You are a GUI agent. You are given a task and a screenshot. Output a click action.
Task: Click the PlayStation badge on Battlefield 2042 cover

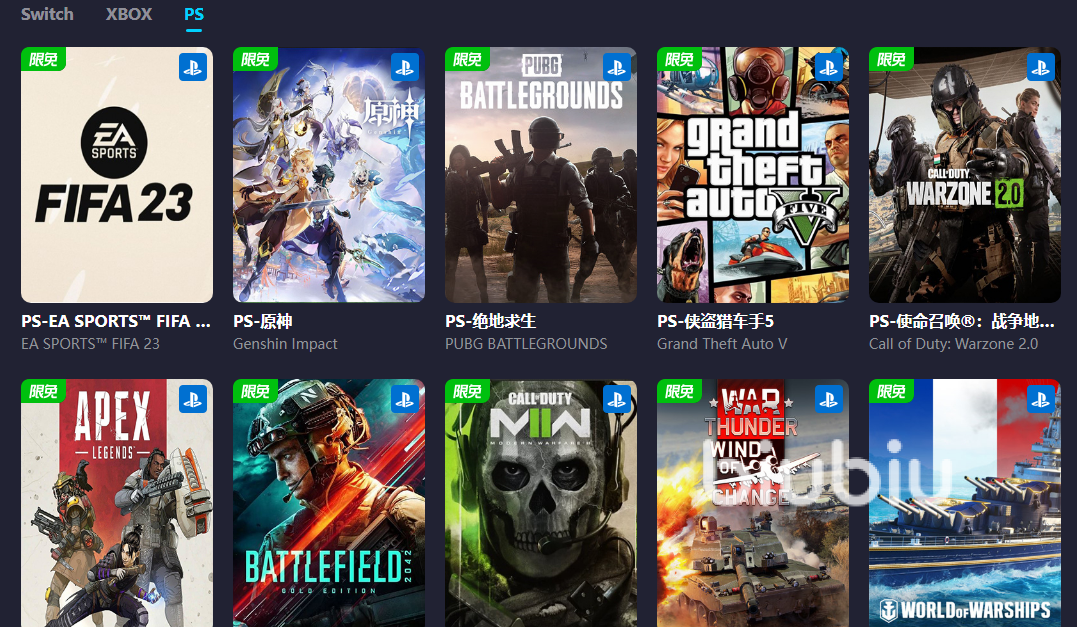[x=405, y=399]
